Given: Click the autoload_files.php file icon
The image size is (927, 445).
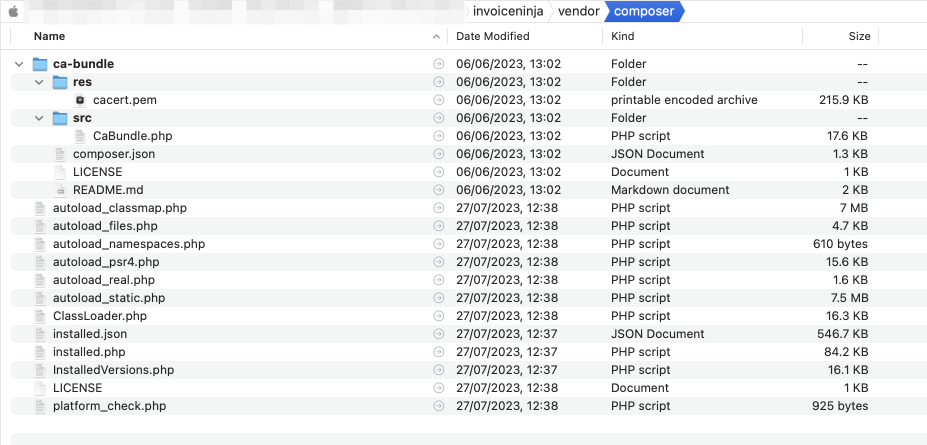Looking at the screenshot, I should [40, 226].
